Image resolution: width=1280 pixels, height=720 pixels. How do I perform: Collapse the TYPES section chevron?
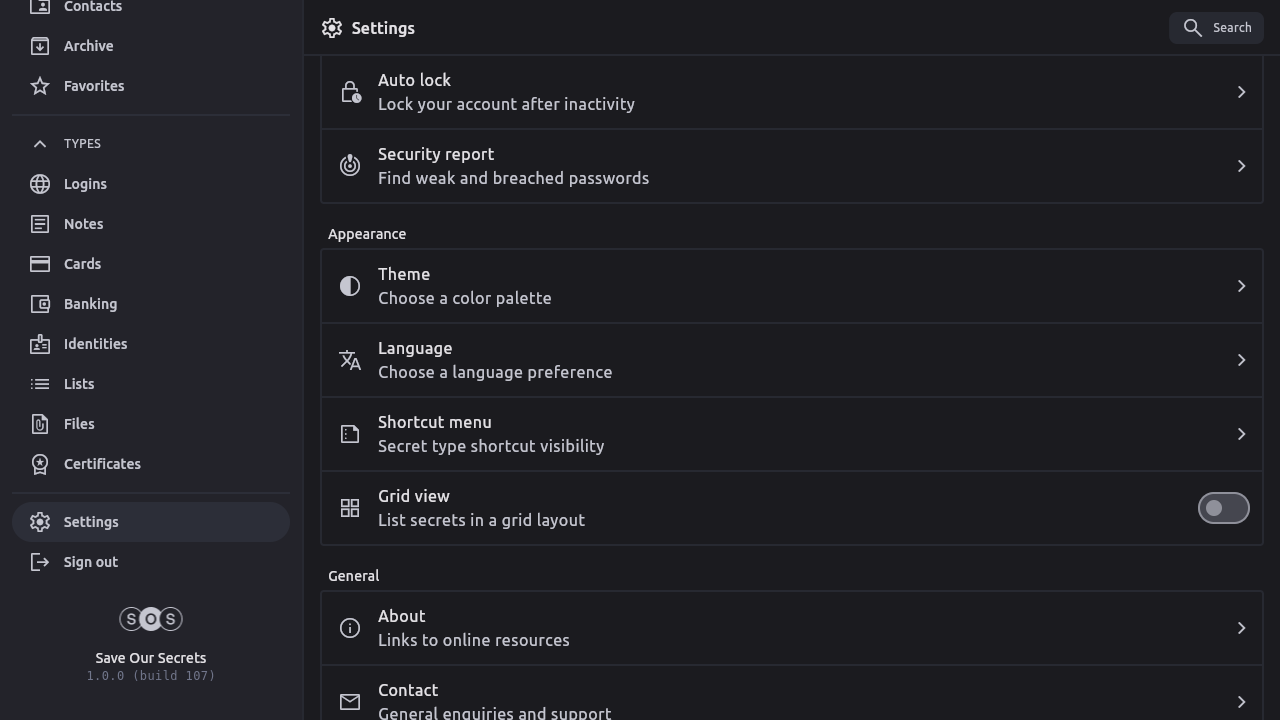40,144
